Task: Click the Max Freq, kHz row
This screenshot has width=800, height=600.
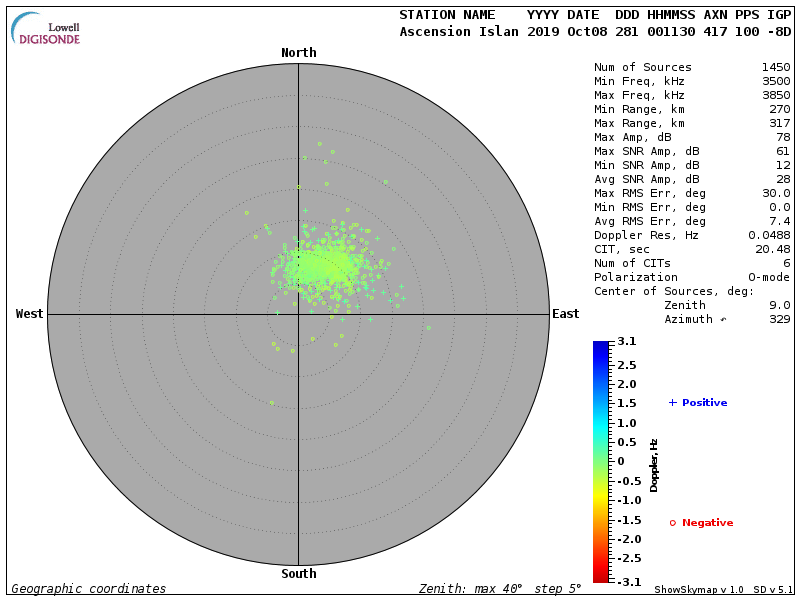Action: tap(692, 95)
